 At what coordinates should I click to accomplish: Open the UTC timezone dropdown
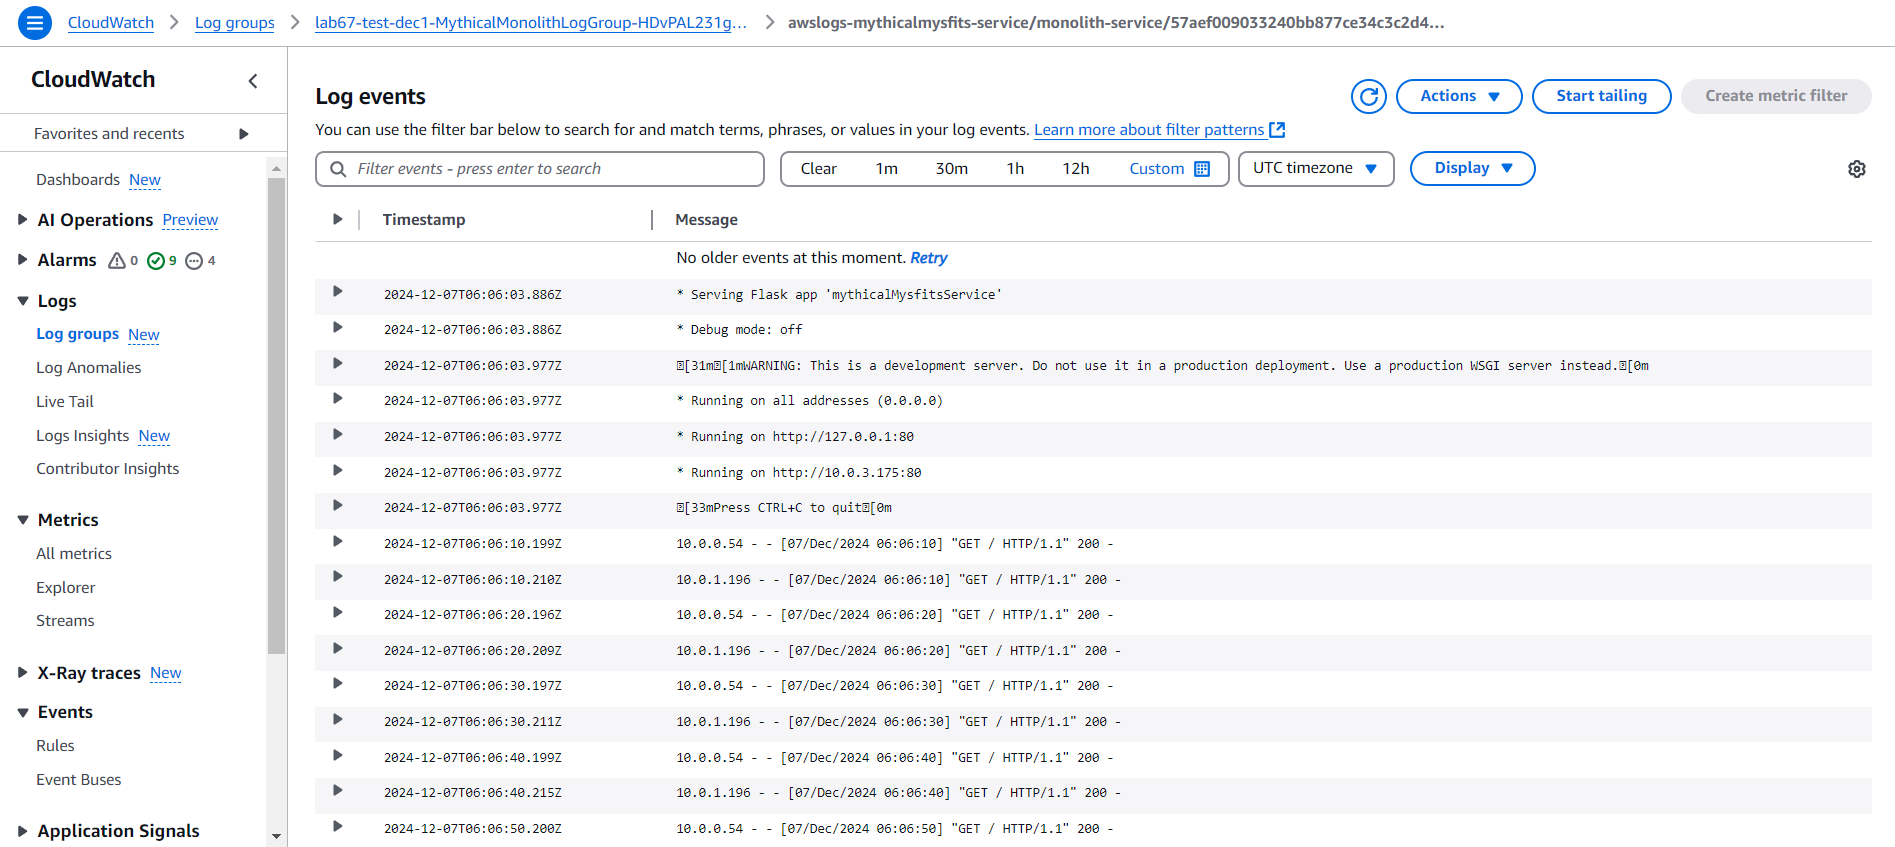1316,169
